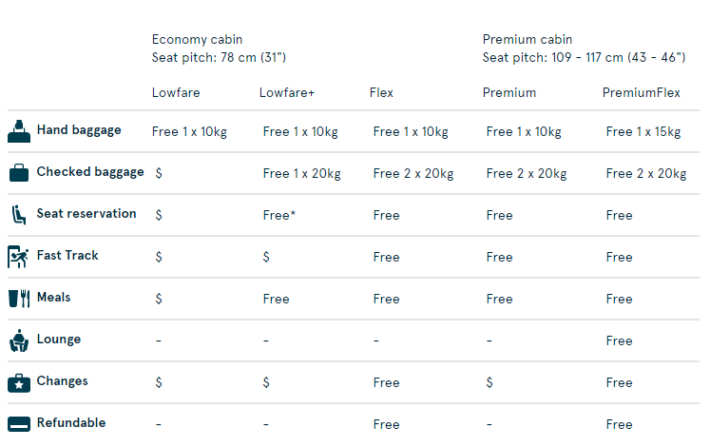710x447 pixels.
Task: Click the Free* seat reservation entry under Lowfare+
Action: pyautogui.click(x=279, y=215)
